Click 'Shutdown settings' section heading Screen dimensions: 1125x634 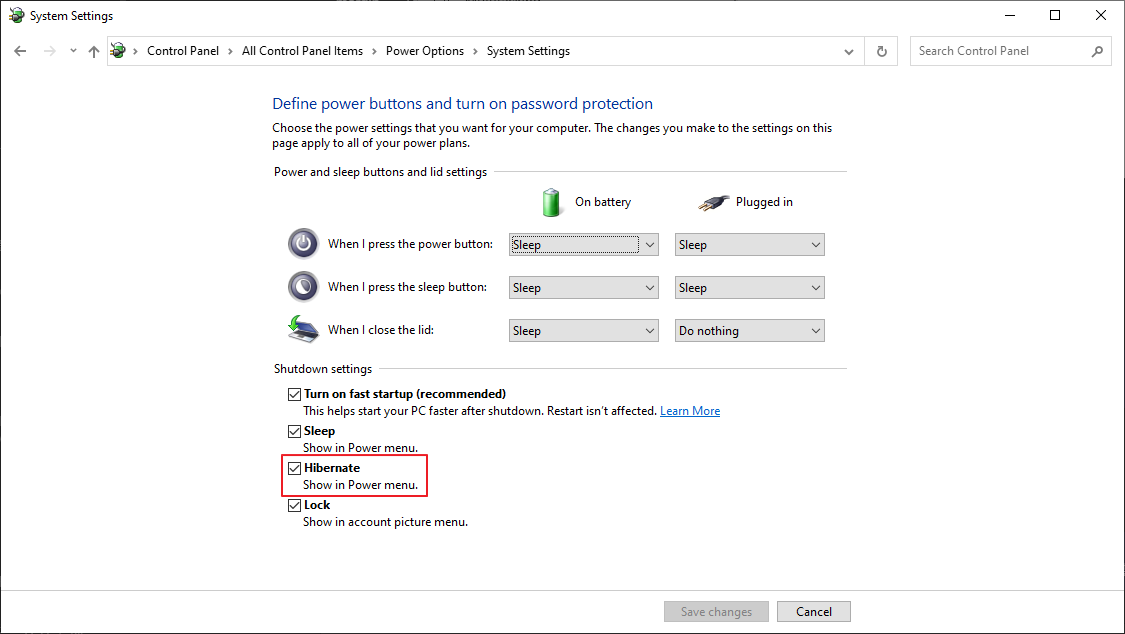pos(323,369)
